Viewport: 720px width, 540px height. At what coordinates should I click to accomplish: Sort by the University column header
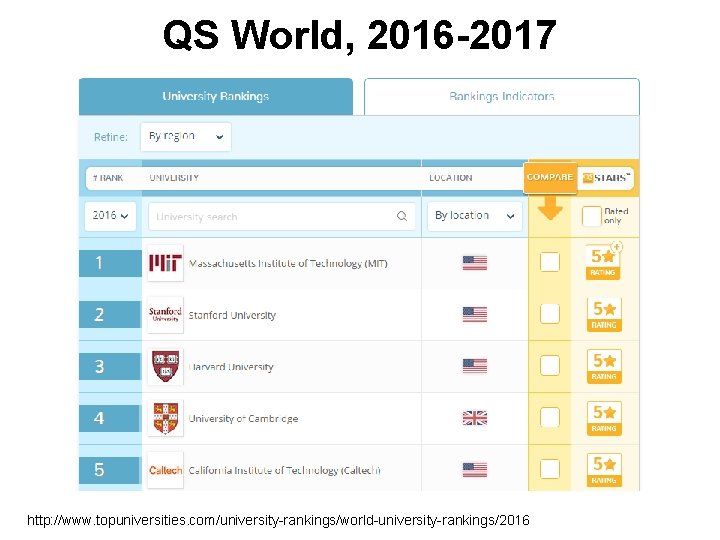pos(174,178)
